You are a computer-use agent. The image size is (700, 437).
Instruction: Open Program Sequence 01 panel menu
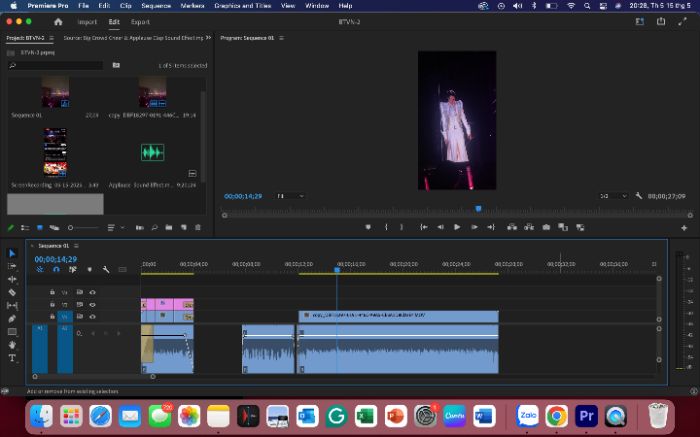click(x=281, y=38)
